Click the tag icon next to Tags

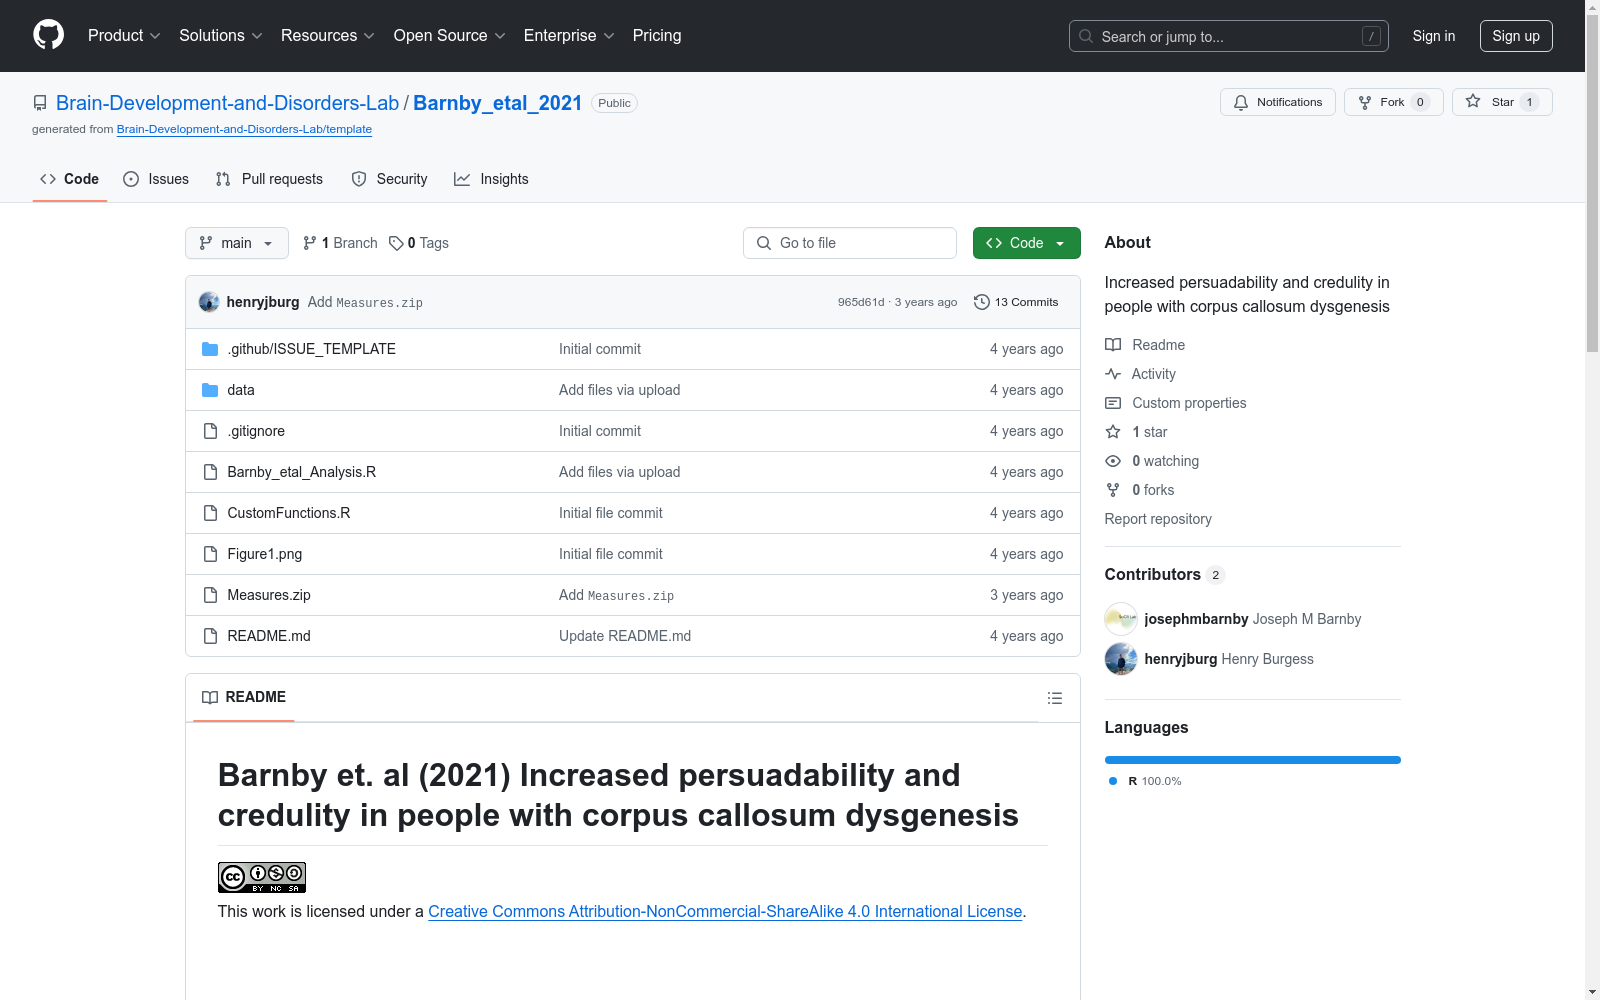pos(396,243)
